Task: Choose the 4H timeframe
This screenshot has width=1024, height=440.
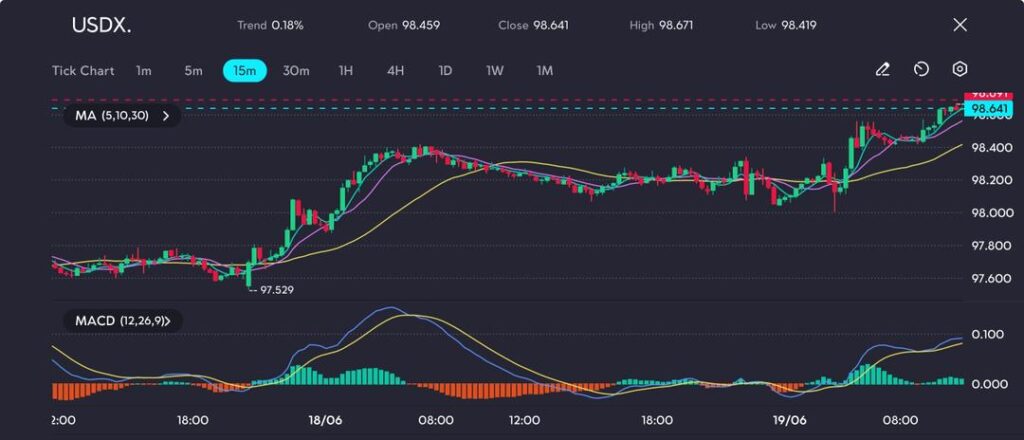Action: tap(395, 71)
